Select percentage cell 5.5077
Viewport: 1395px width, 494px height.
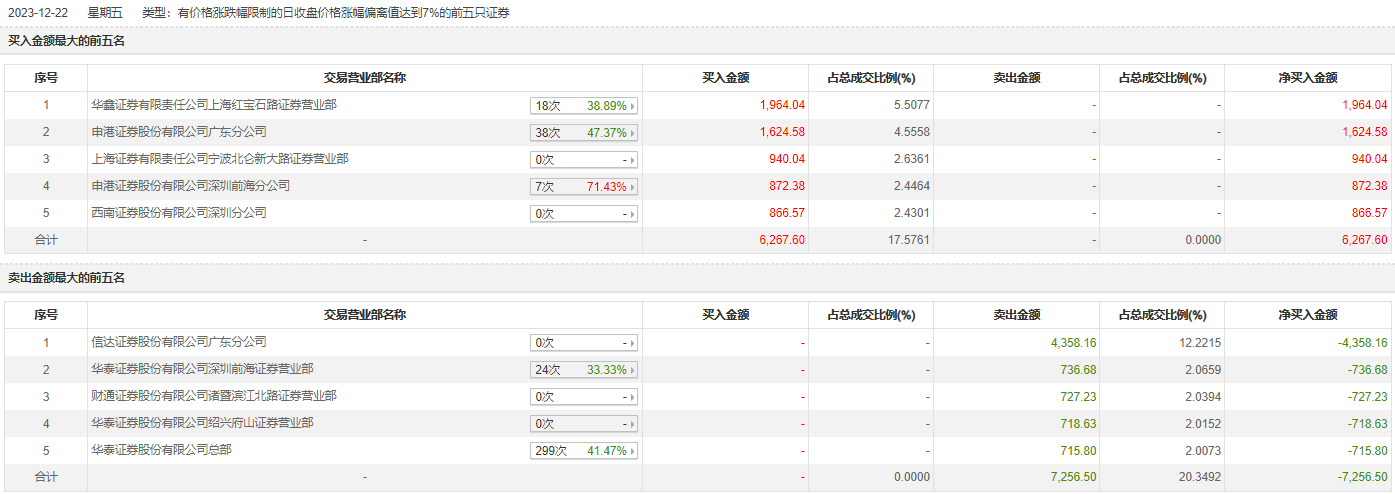pyautogui.click(x=910, y=104)
